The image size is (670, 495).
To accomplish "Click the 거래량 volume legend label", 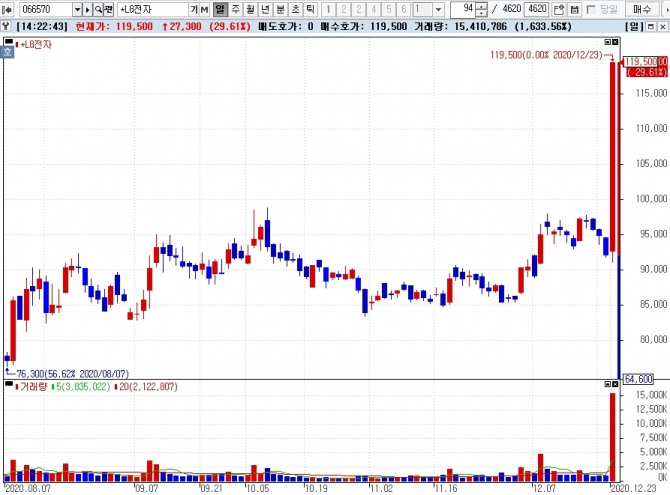I will [33, 387].
